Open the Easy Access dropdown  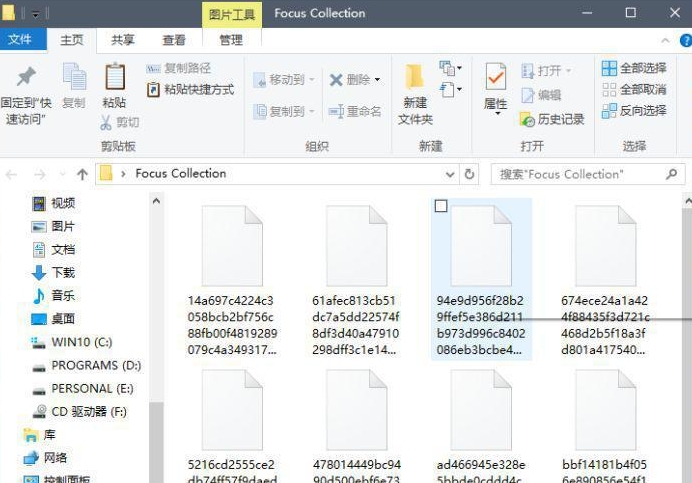click(x=451, y=90)
